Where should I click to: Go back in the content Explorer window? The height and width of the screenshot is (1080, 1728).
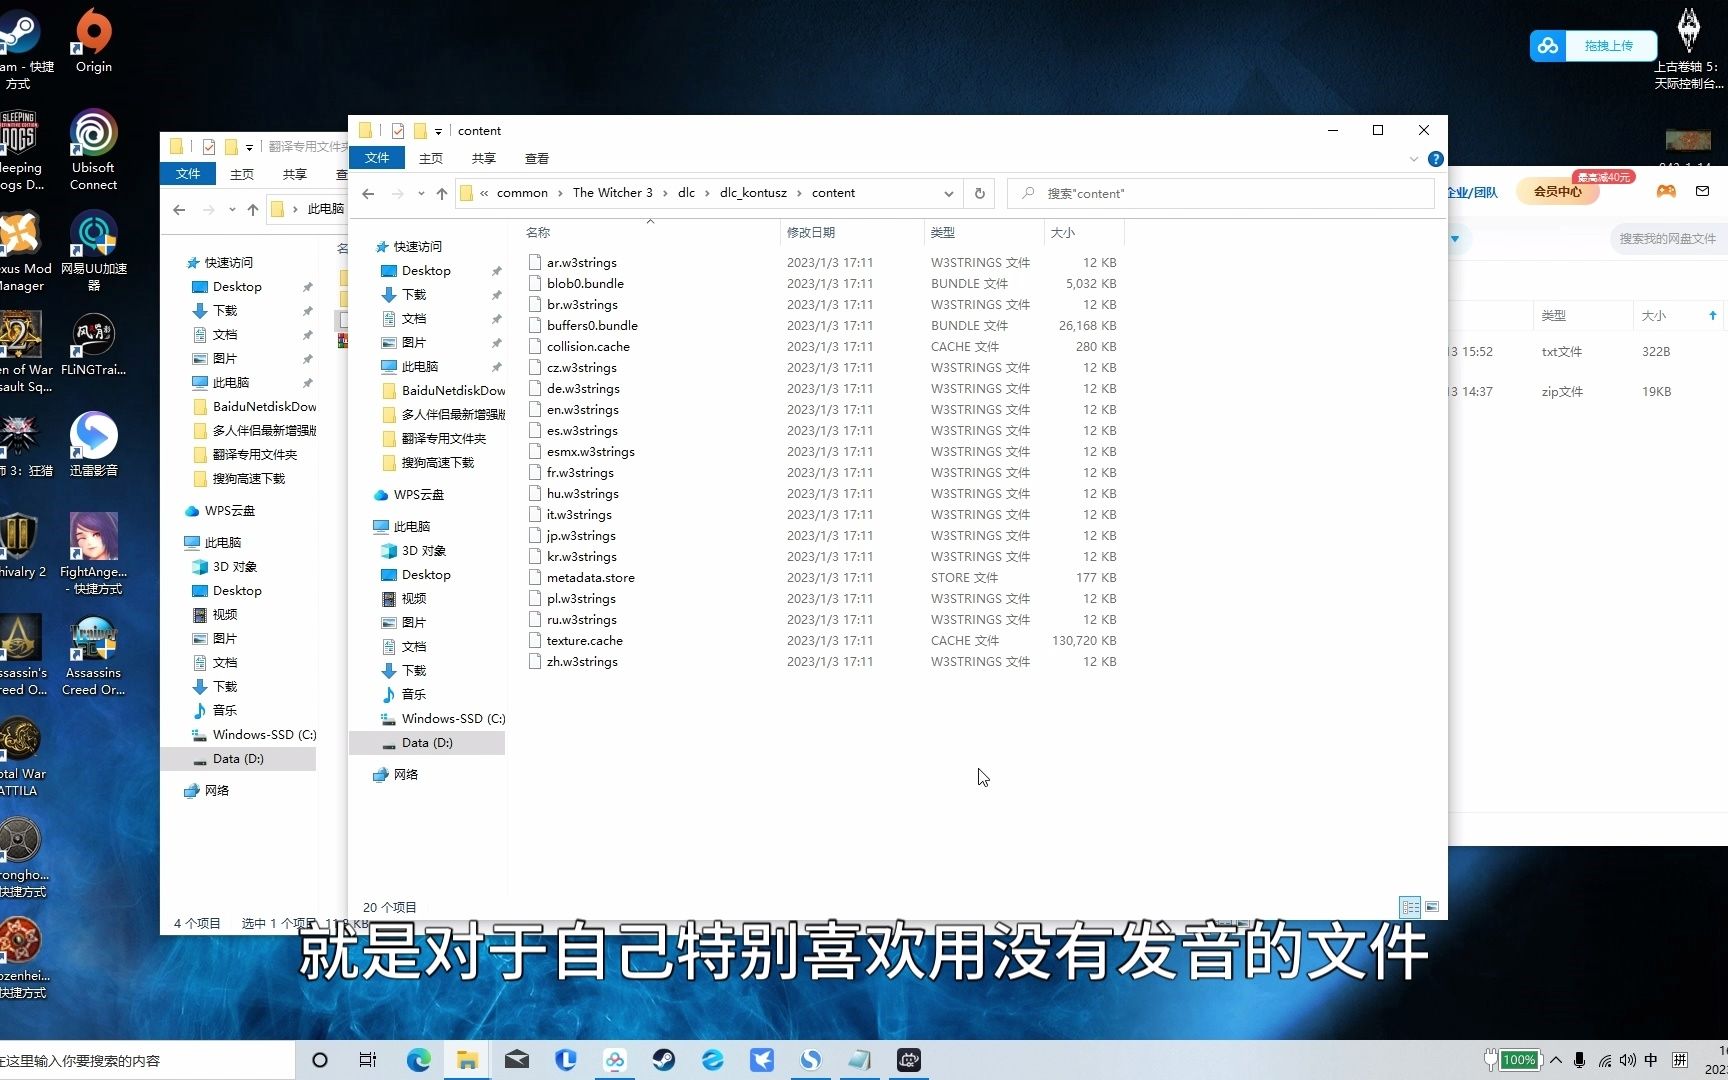368,193
